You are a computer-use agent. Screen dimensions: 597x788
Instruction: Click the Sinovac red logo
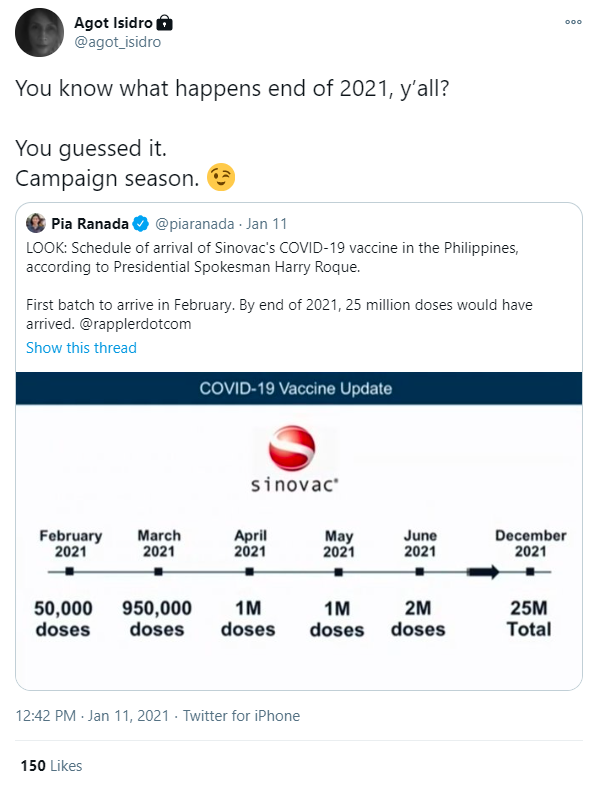coord(291,448)
